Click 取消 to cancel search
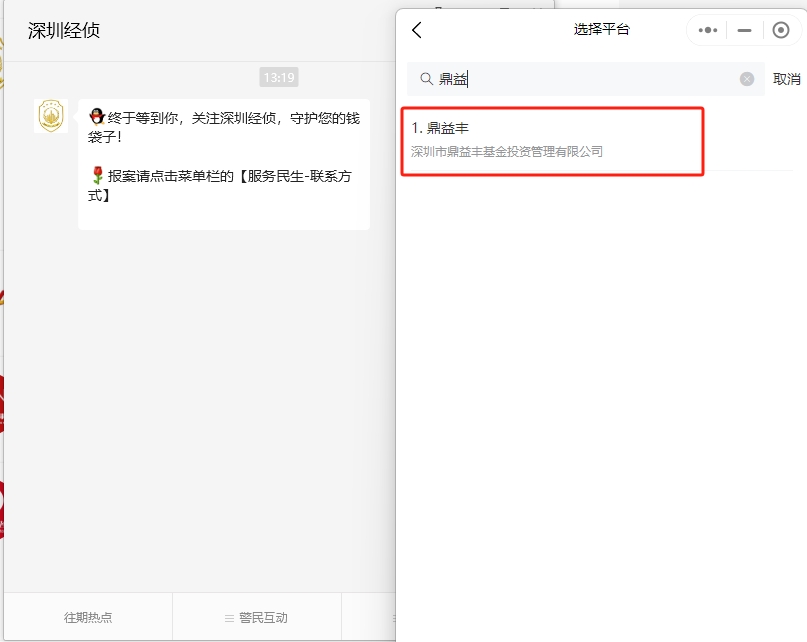807x642 pixels. click(786, 79)
